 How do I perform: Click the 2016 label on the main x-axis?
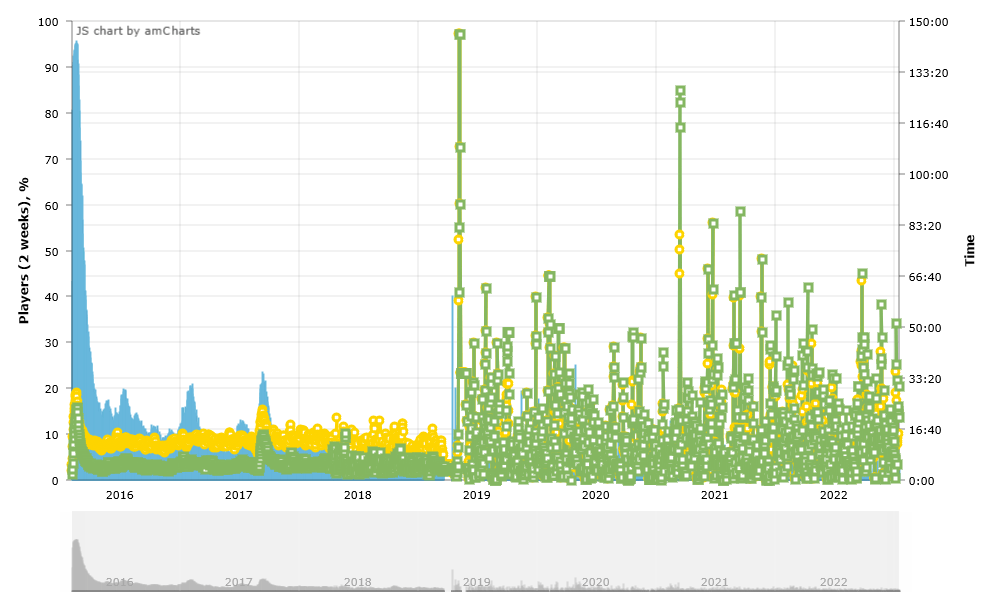point(119,495)
